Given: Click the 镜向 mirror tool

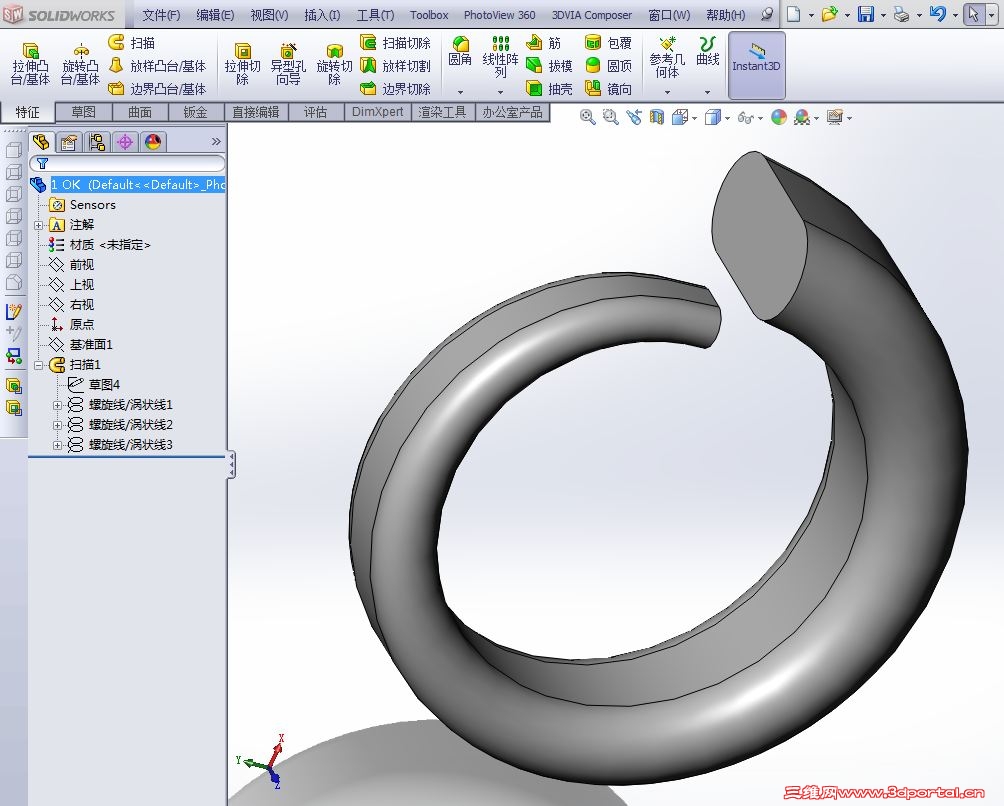Looking at the screenshot, I should coord(608,89).
